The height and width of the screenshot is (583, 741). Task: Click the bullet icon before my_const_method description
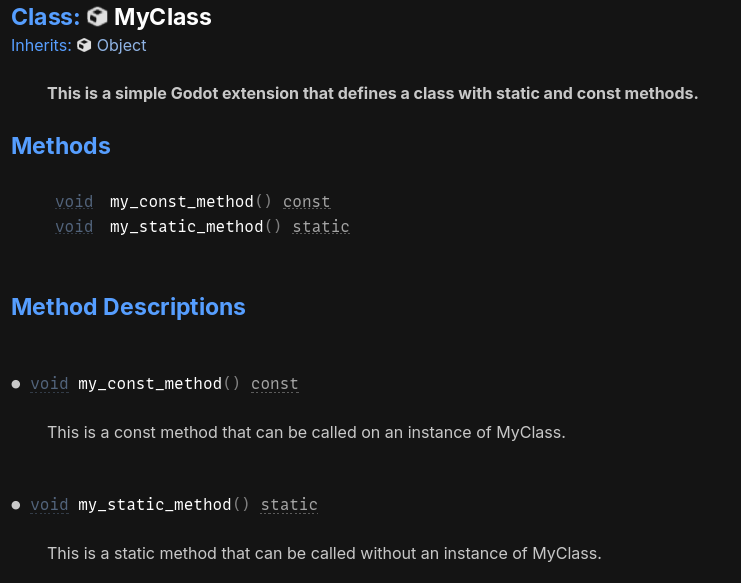point(16,384)
